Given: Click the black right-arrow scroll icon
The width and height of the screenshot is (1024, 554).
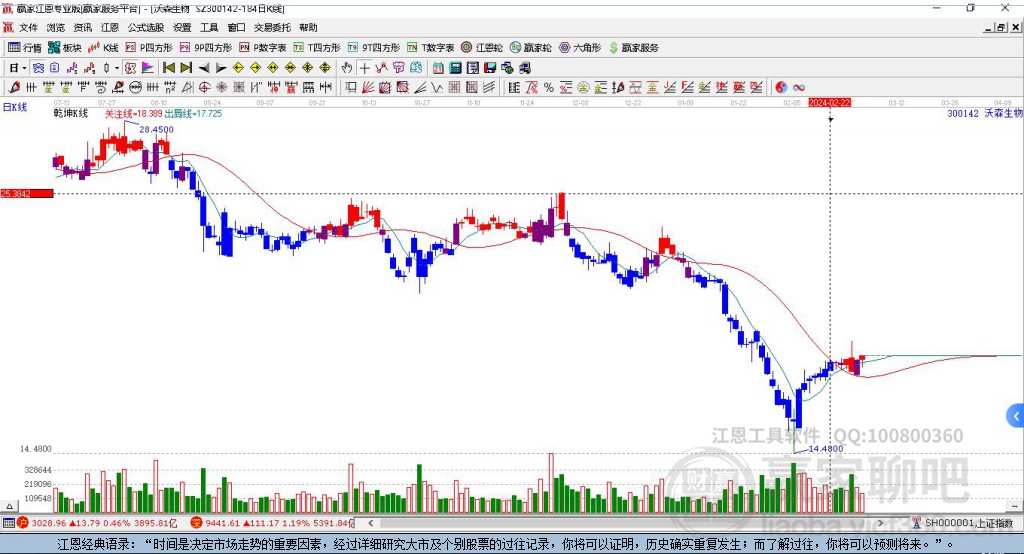Looking at the screenshot, I should 221,68.
